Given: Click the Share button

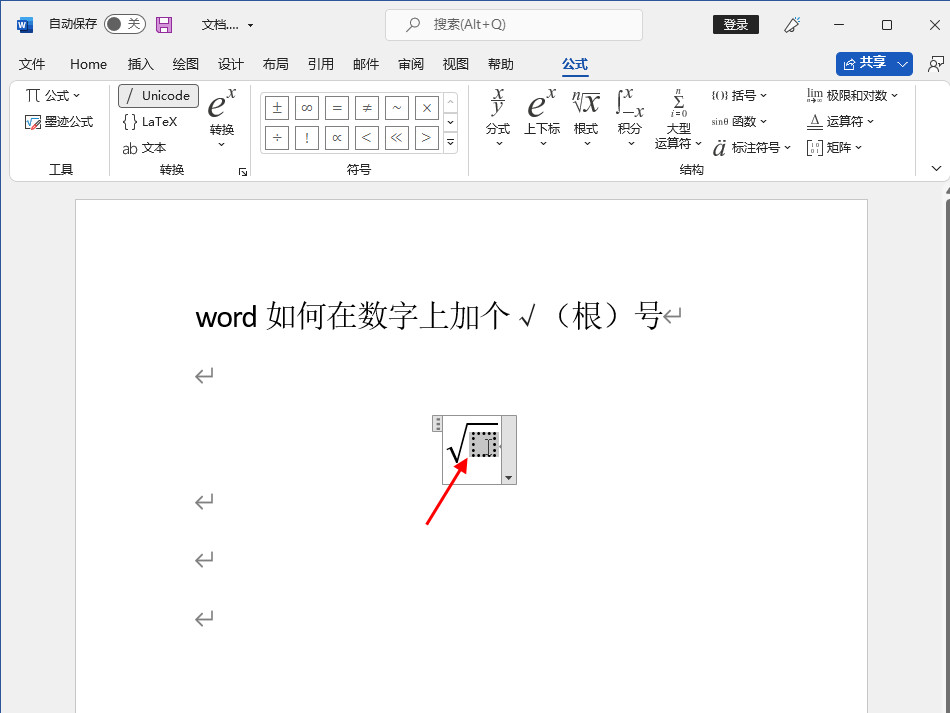Looking at the screenshot, I should click(874, 63).
